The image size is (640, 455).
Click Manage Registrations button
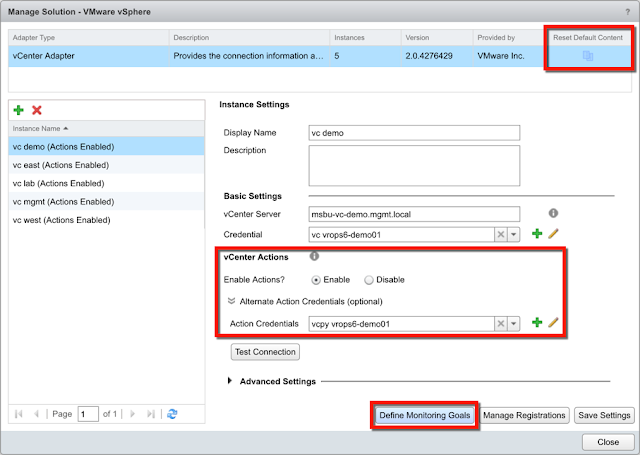pyautogui.click(x=524, y=415)
